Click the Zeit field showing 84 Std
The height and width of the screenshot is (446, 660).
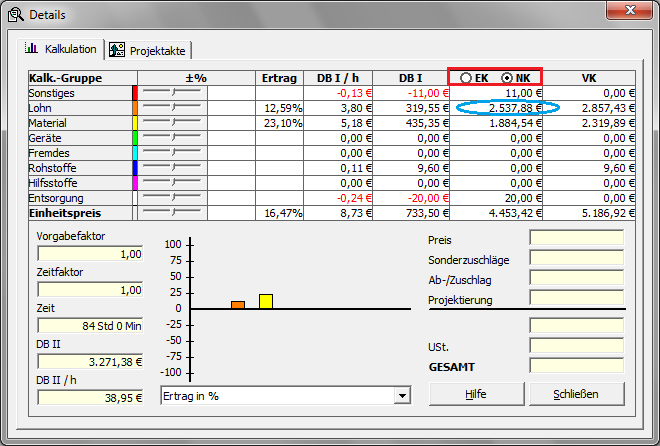[90, 326]
